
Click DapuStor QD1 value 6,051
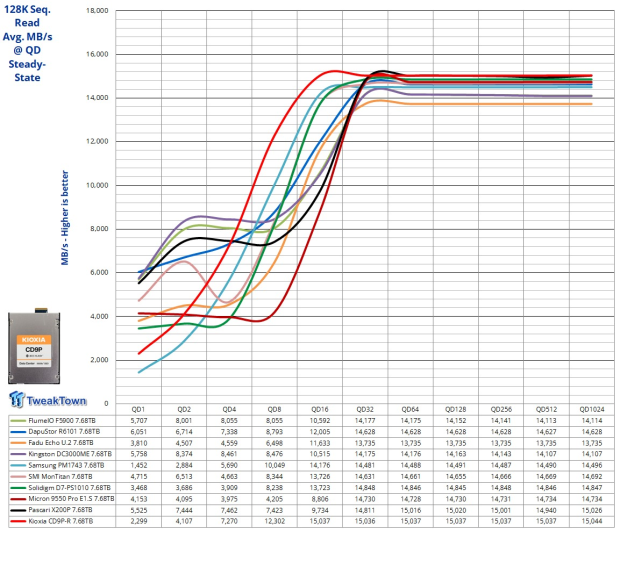(x=139, y=432)
